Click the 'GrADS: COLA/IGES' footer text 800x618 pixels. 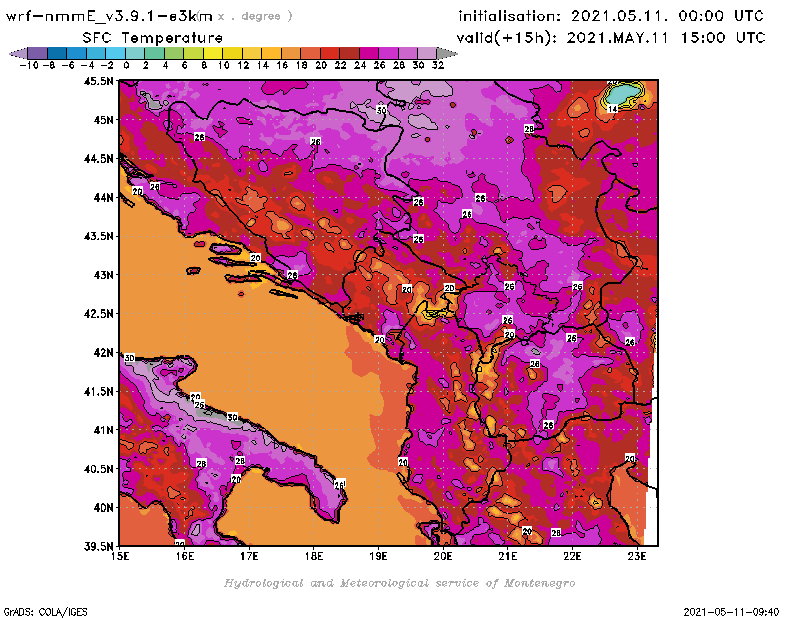click(45, 612)
